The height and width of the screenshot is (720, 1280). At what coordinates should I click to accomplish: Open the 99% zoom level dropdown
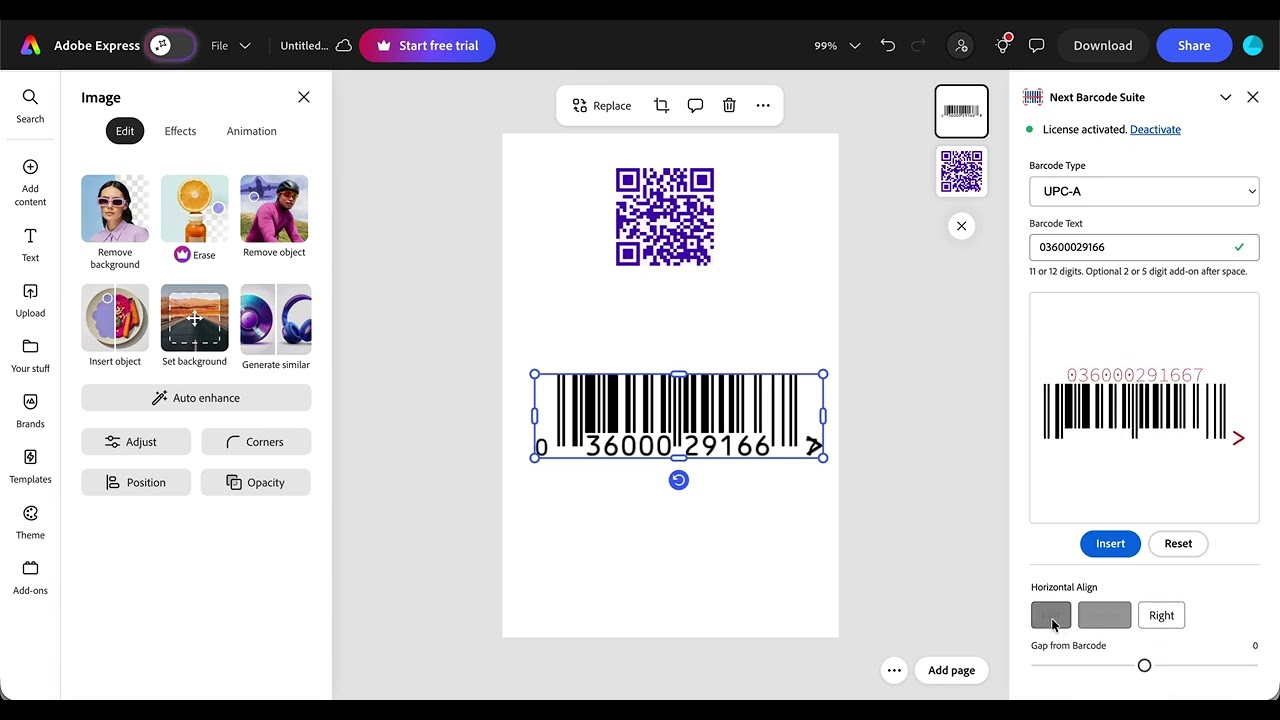coord(837,45)
